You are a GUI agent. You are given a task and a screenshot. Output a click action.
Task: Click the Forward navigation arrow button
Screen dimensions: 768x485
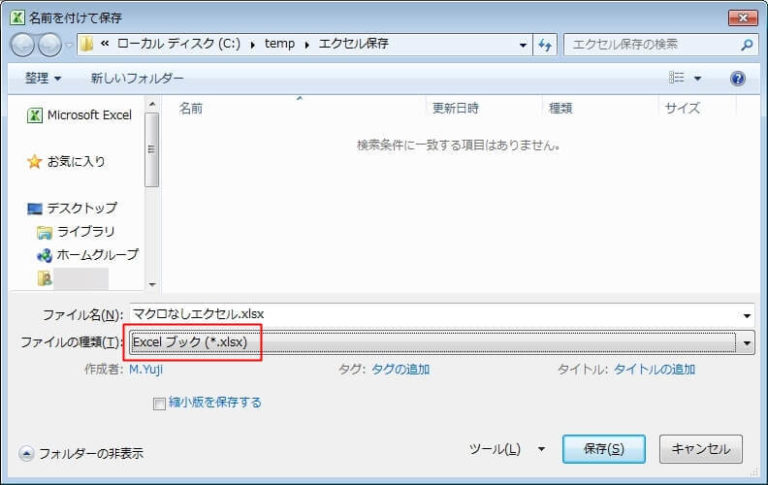(x=50, y=45)
